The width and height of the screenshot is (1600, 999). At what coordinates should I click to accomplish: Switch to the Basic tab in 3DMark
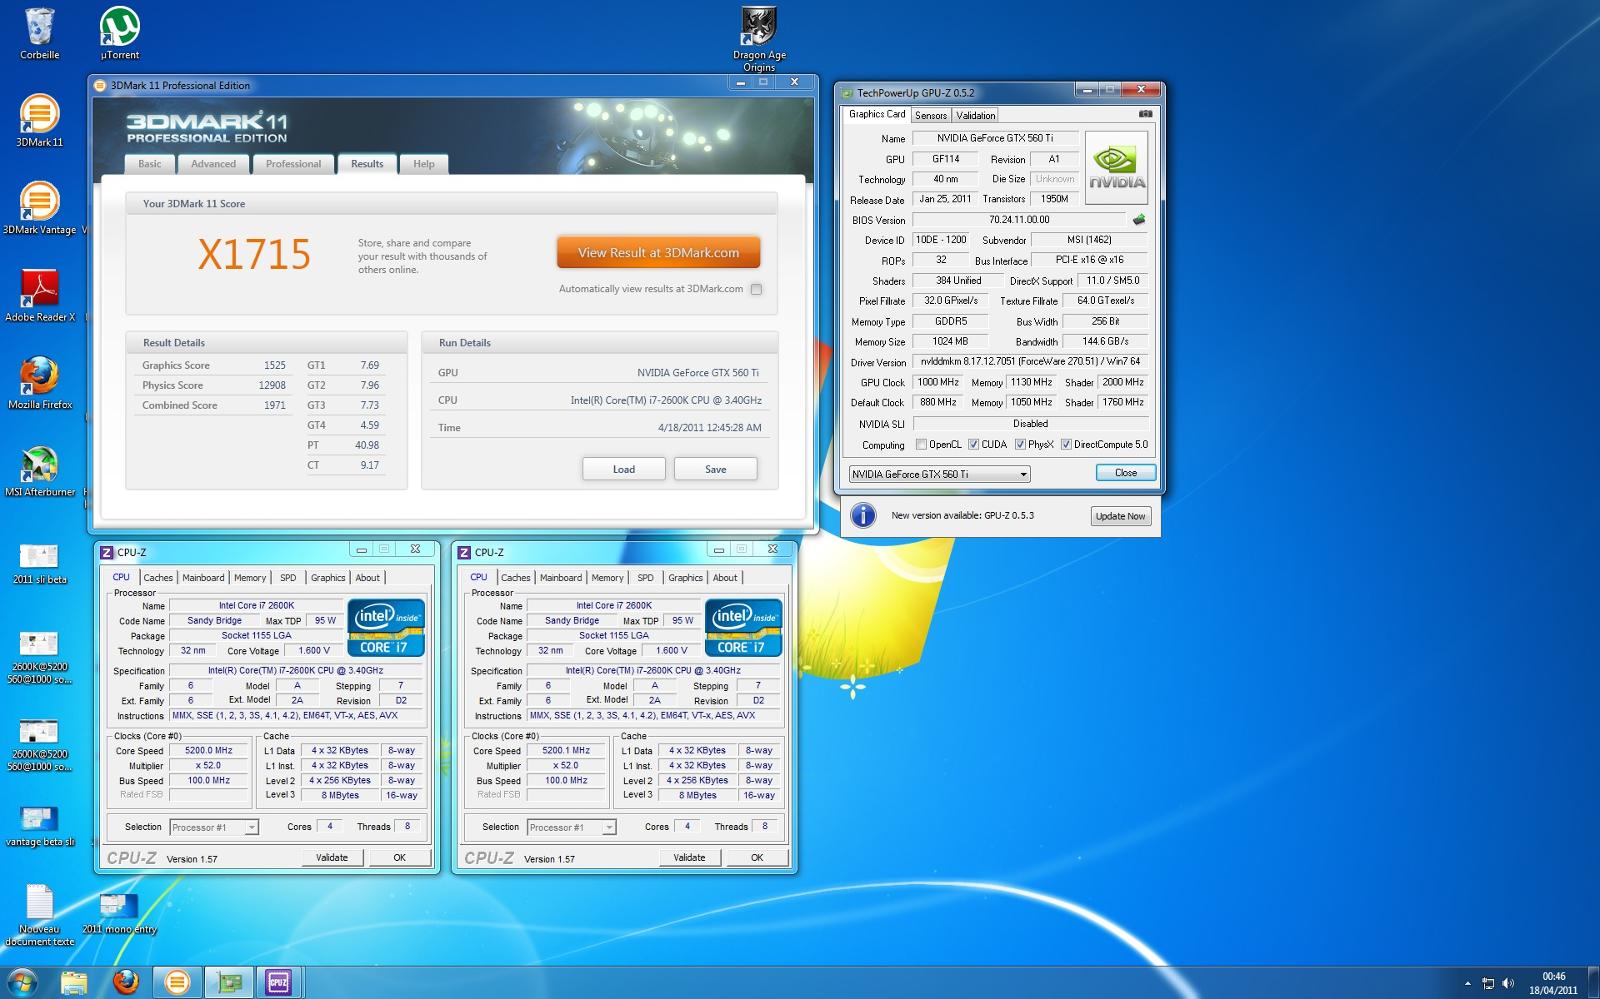tap(149, 164)
